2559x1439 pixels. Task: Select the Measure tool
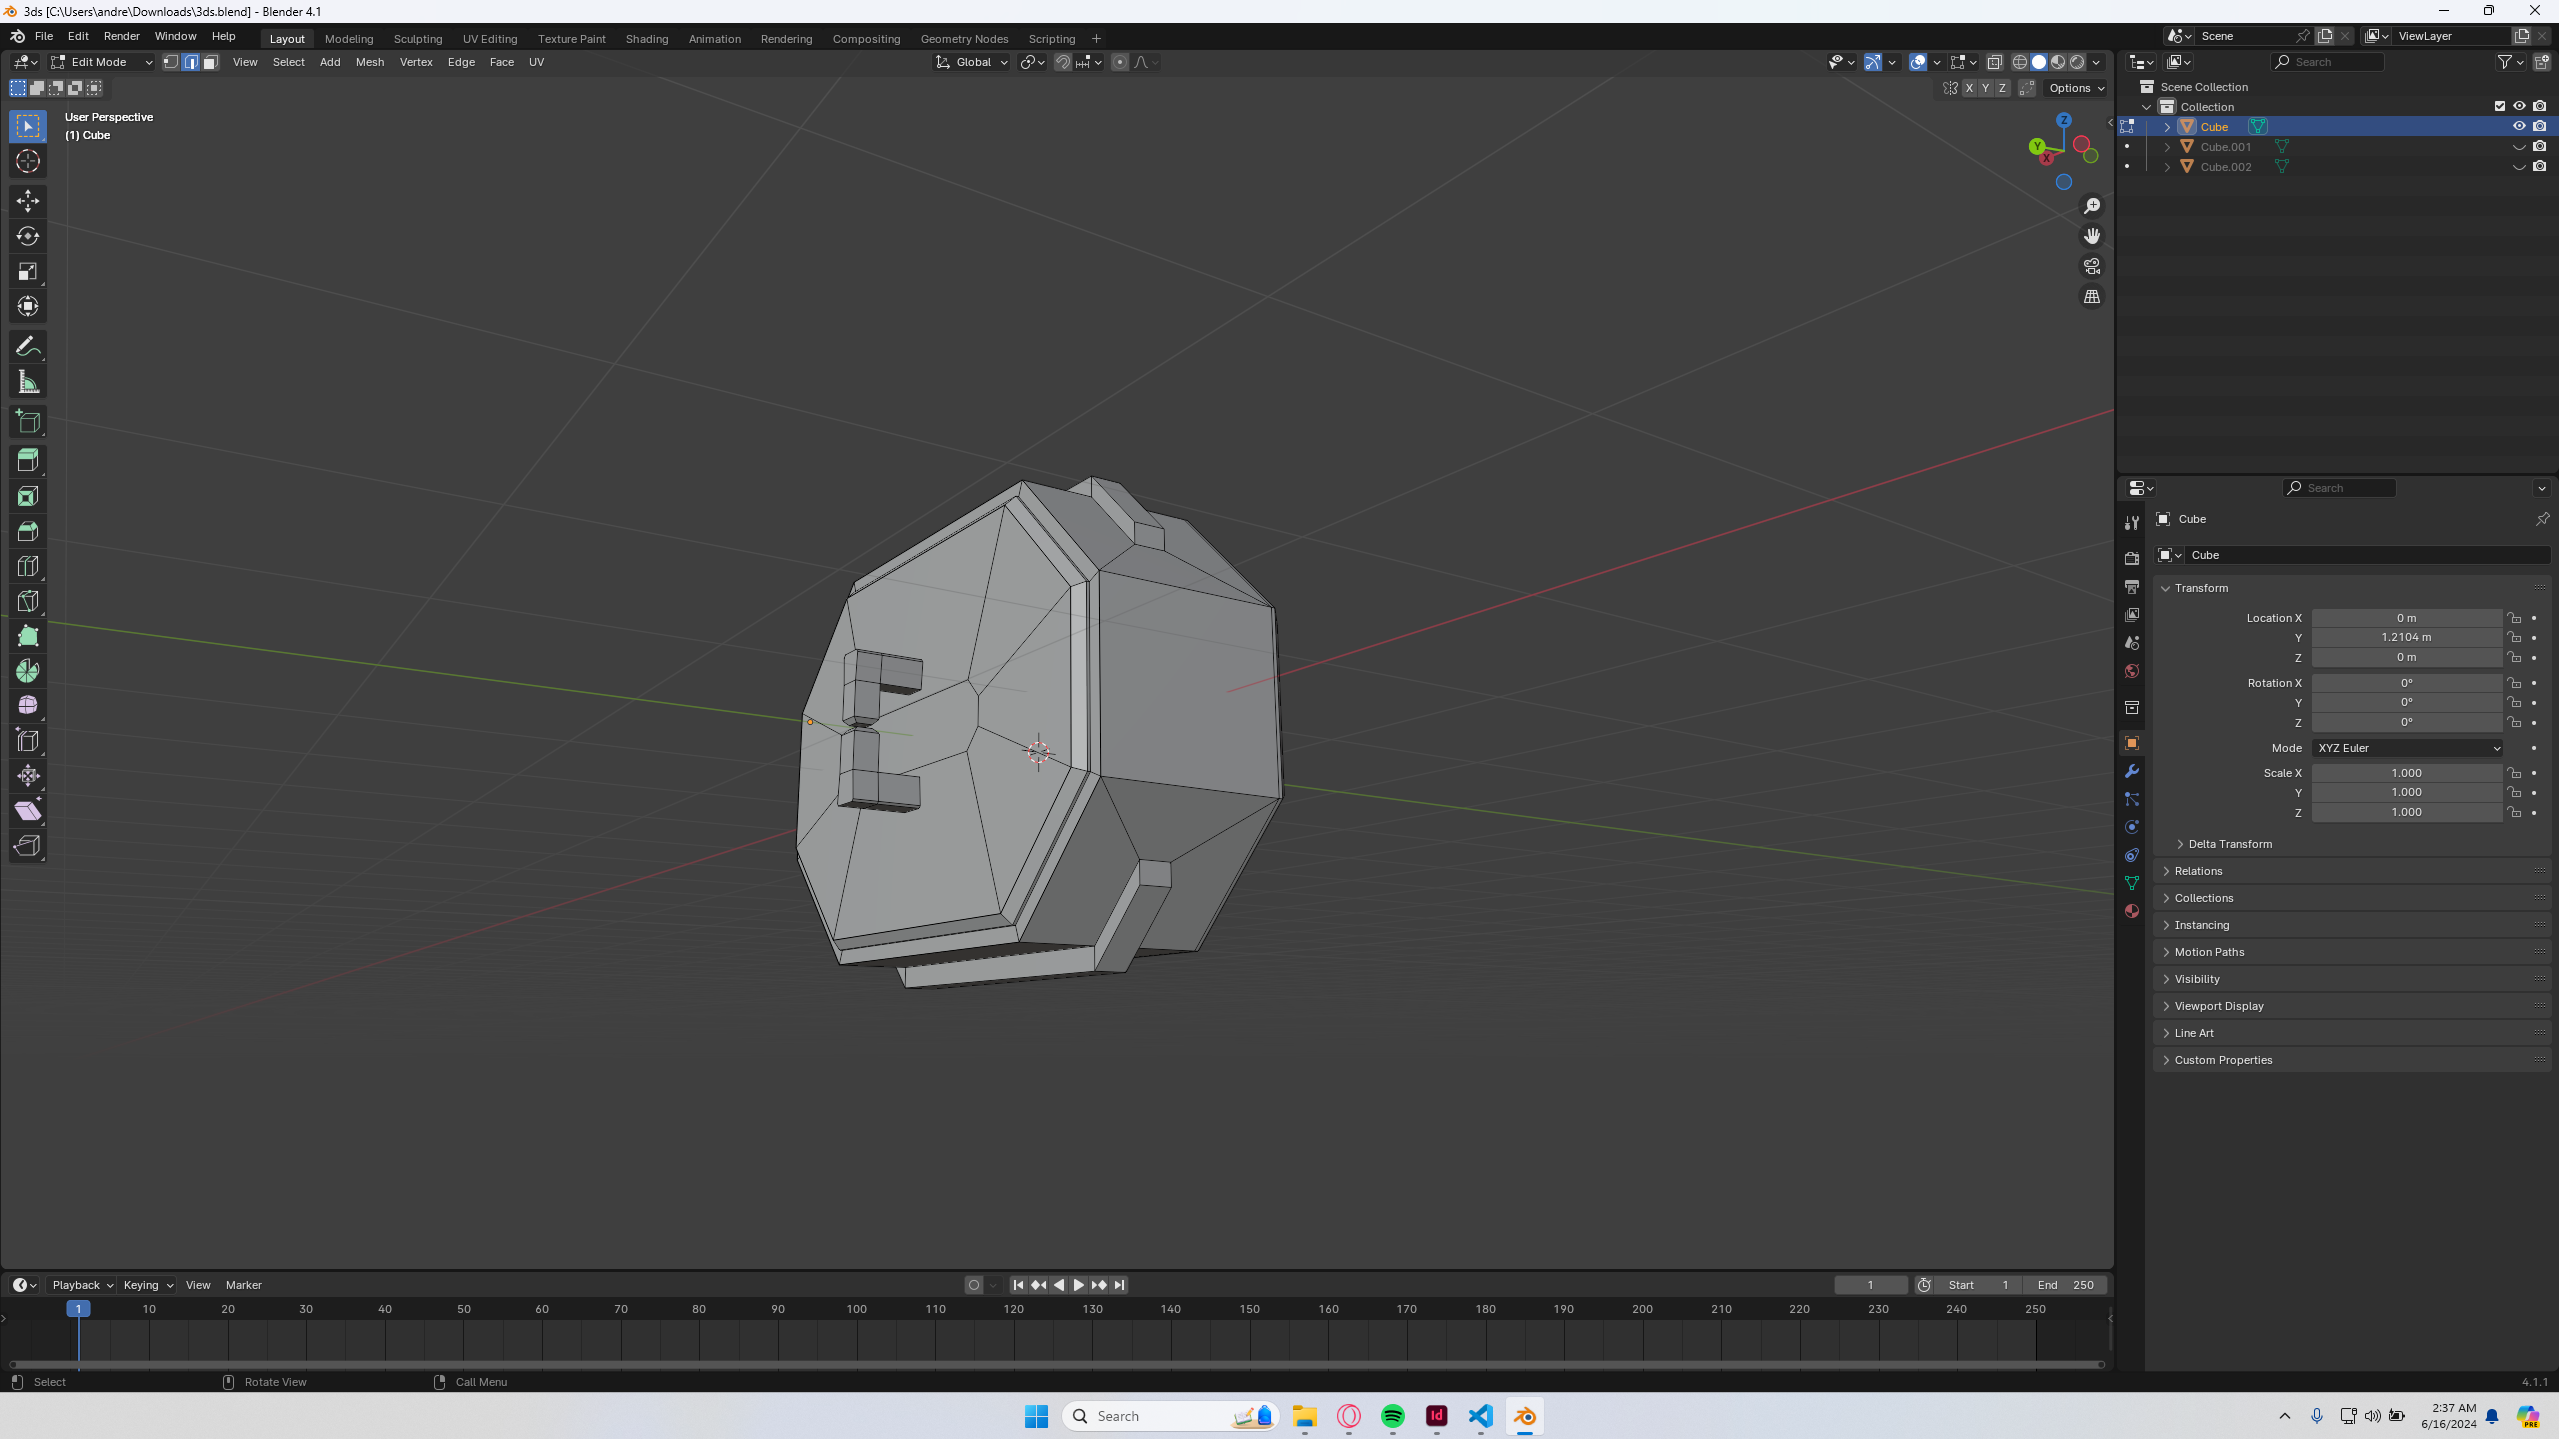coord(28,382)
